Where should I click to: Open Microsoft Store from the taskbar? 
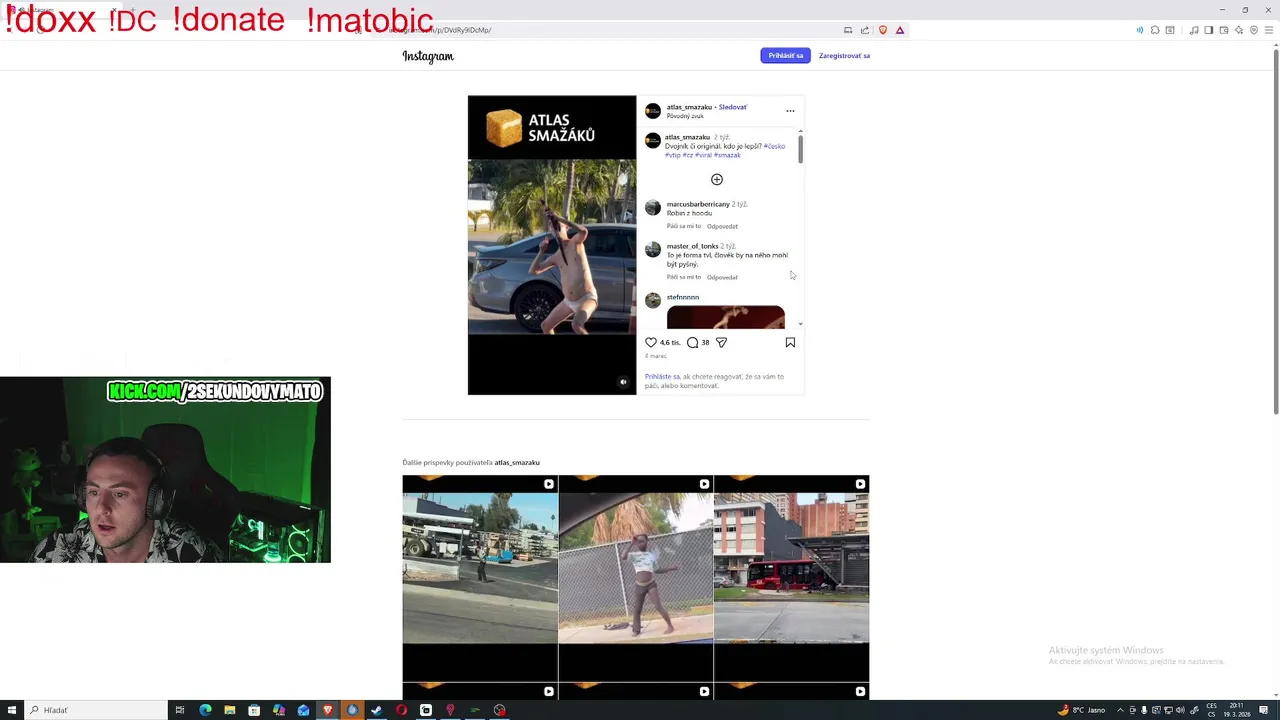coord(254,710)
